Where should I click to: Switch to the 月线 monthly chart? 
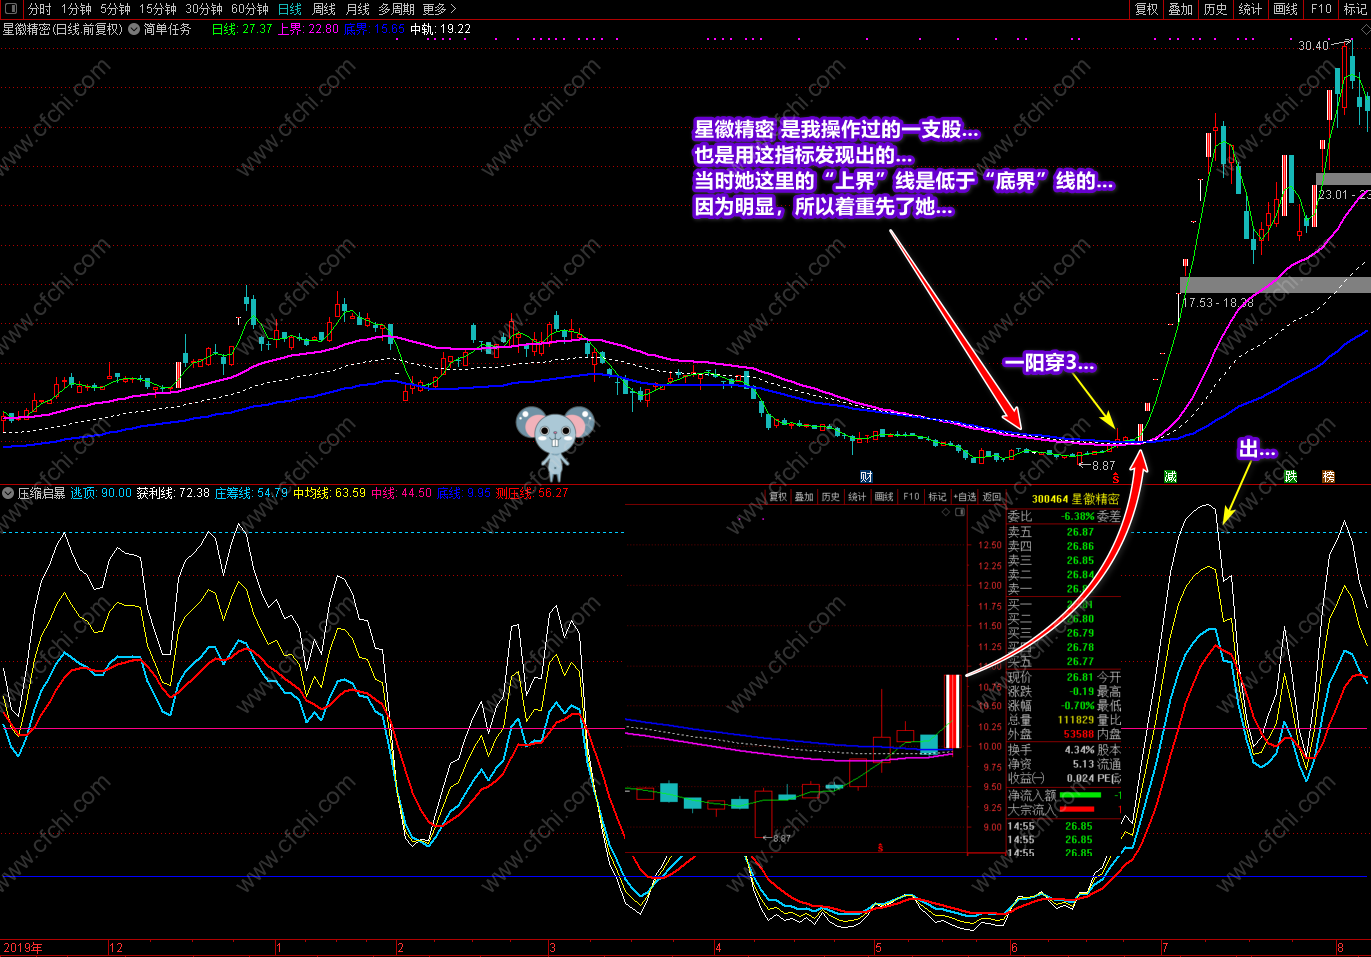coord(357,9)
